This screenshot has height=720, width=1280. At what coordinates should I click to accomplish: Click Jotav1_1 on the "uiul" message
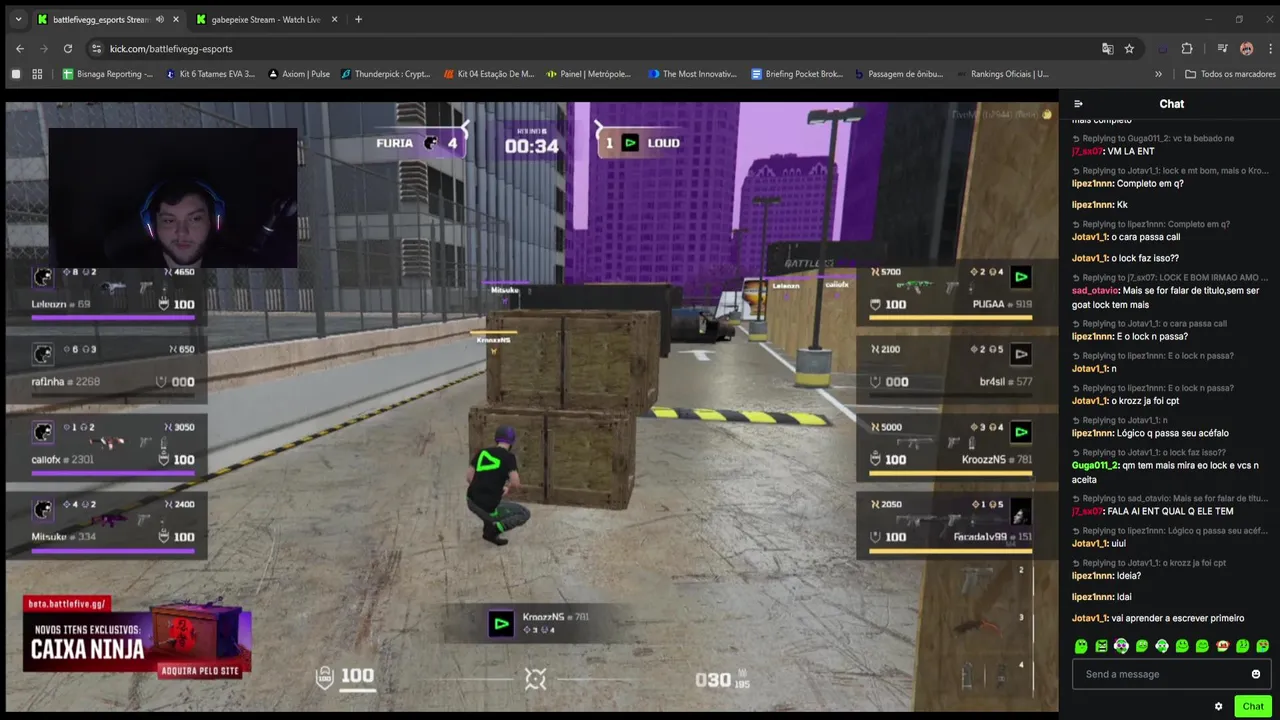(x=1089, y=544)
